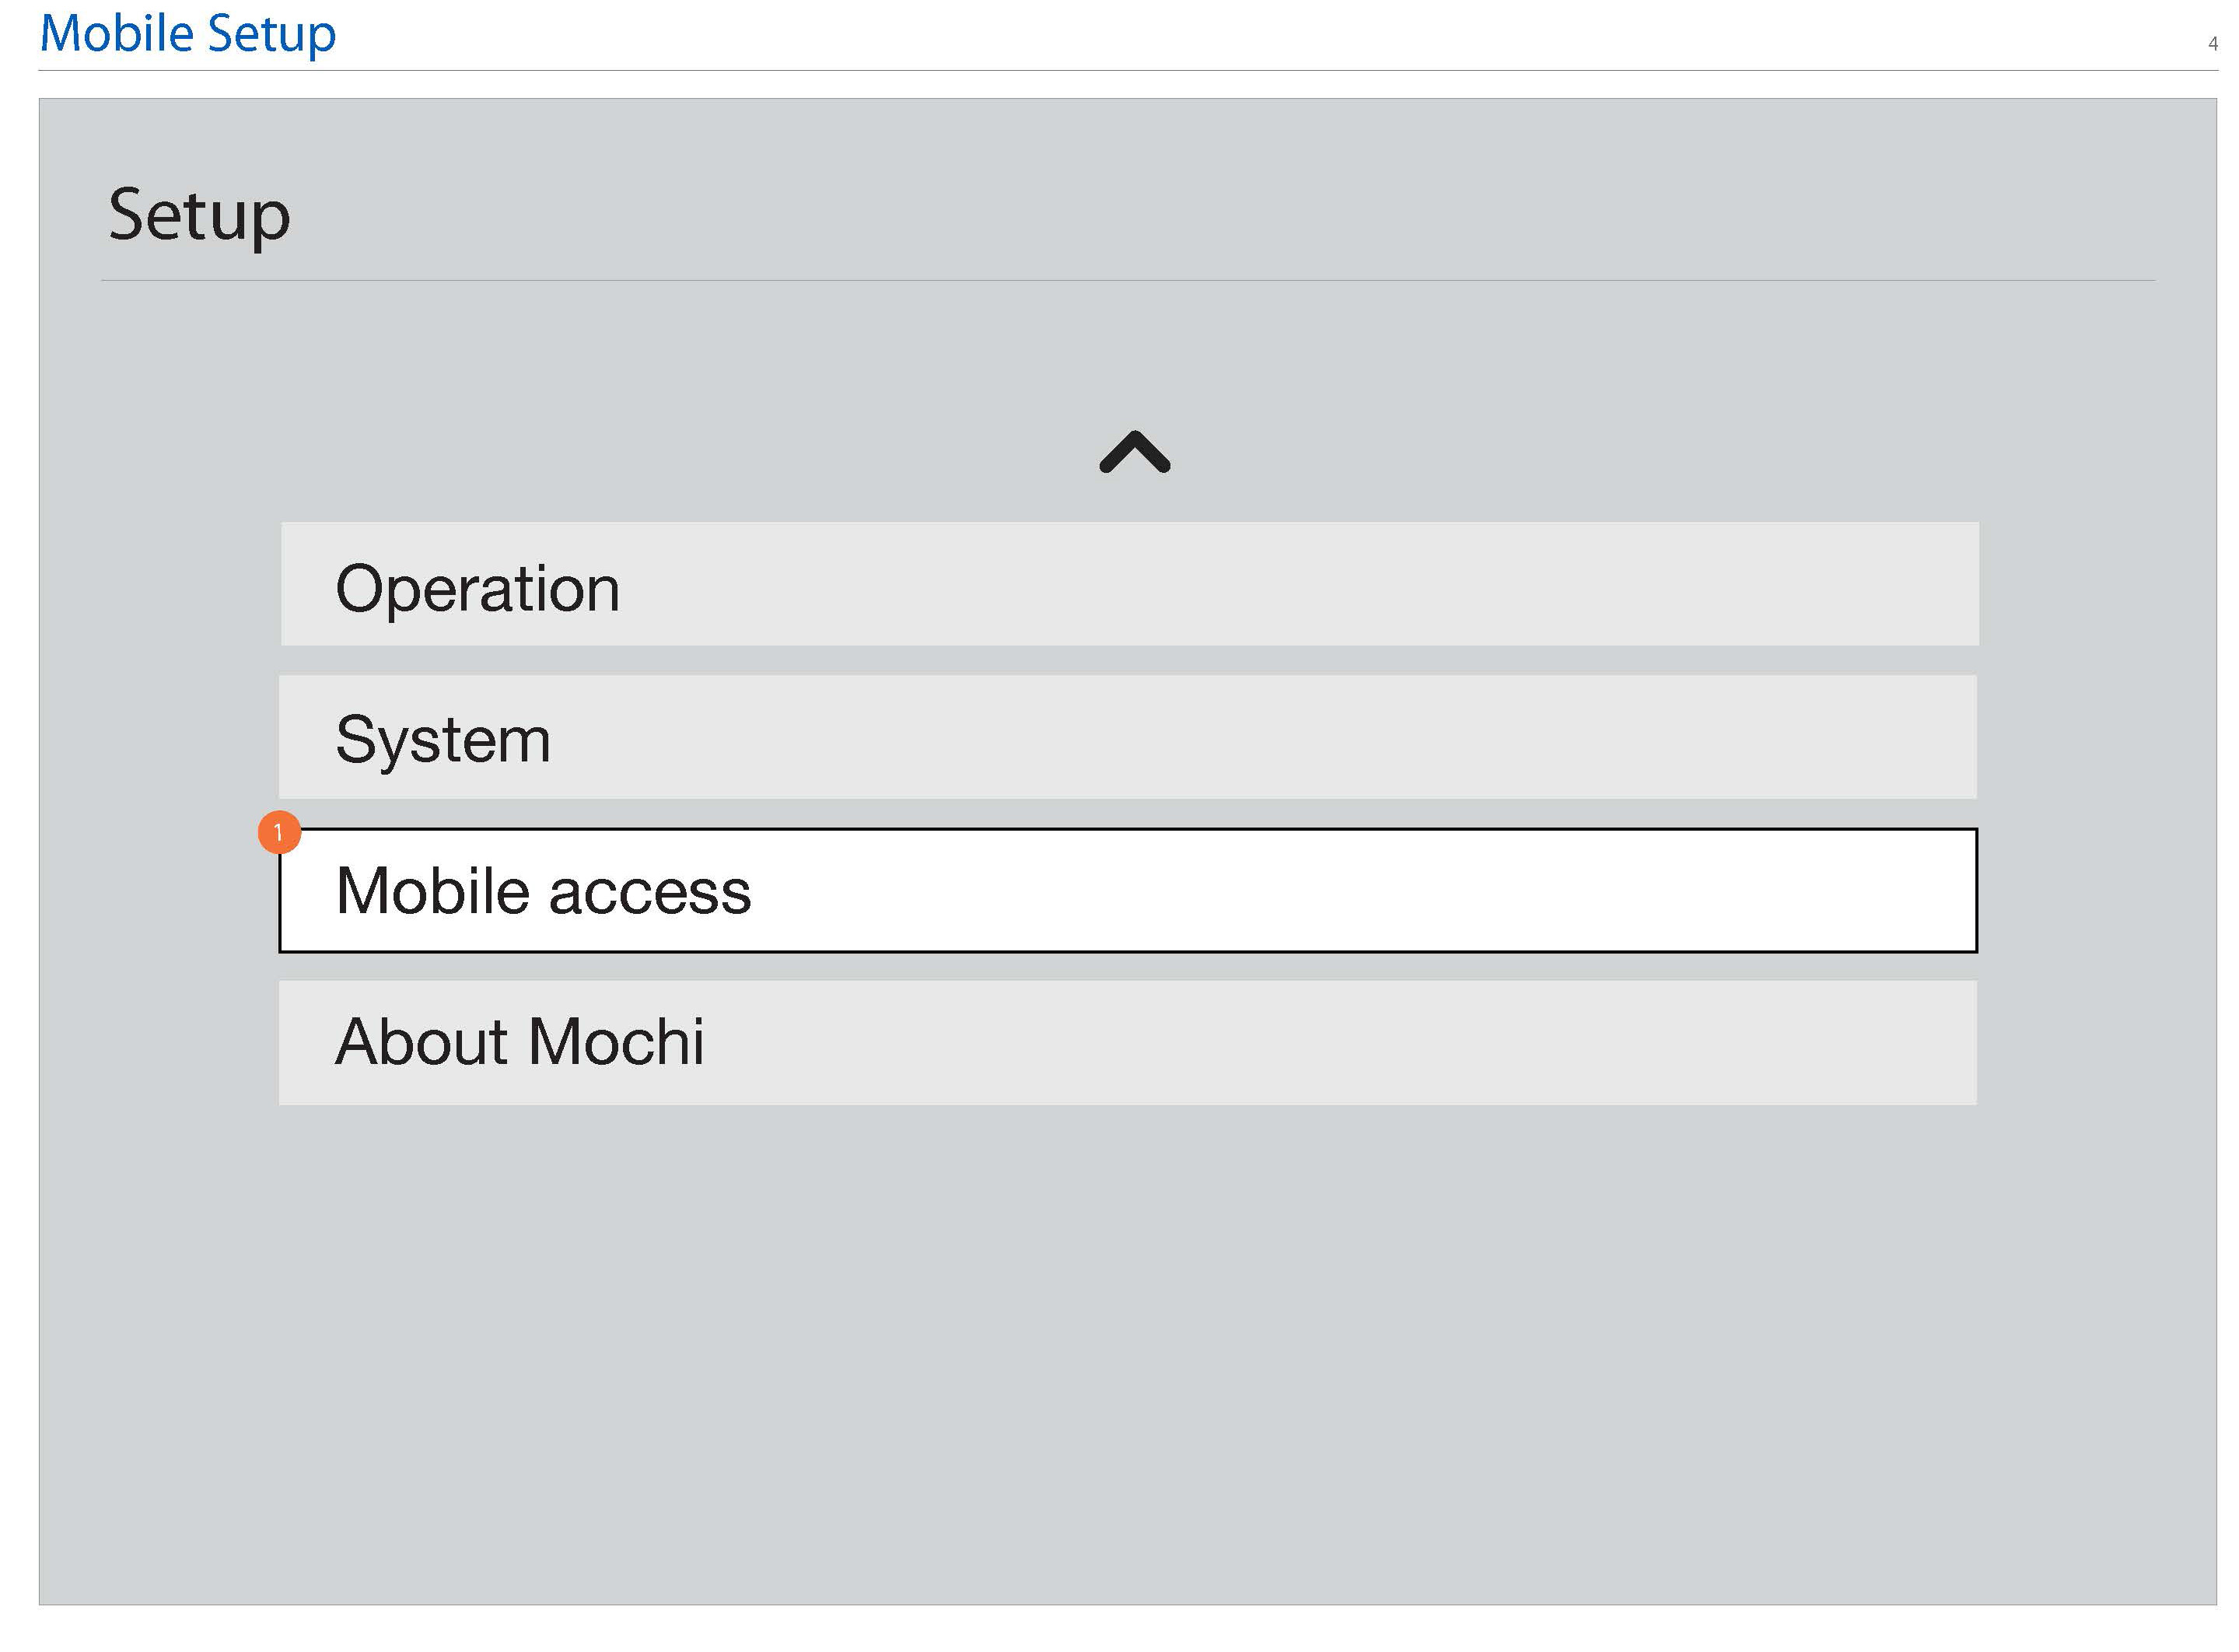Click the blue Mobile Setup page title

click(188, 34)
